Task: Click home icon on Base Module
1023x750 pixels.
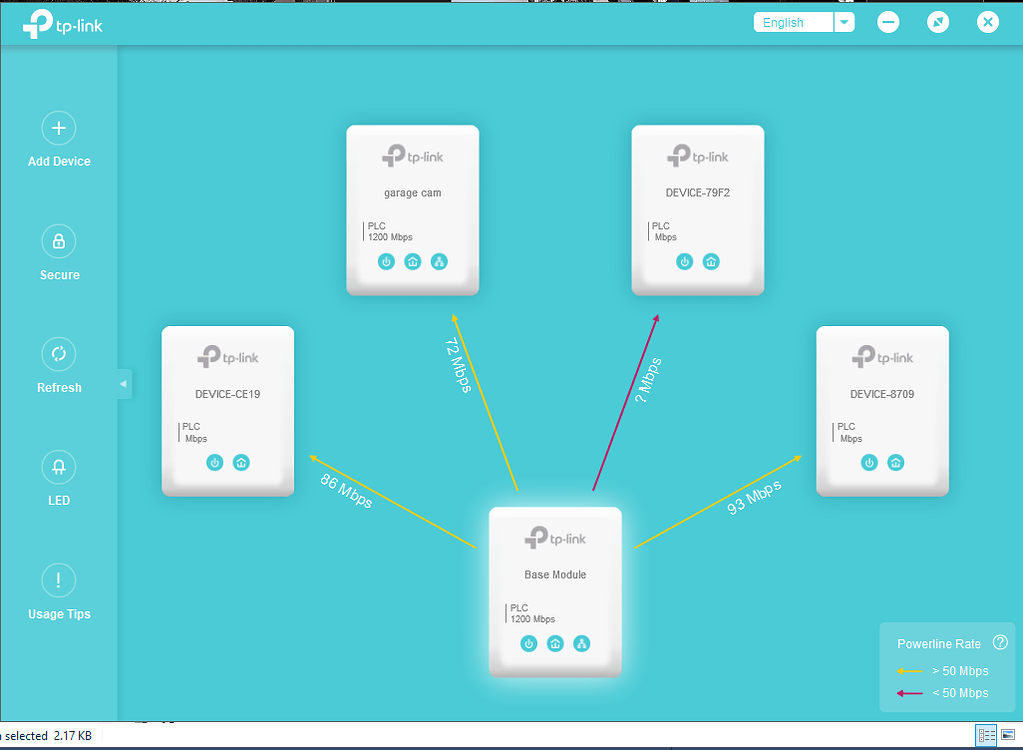Action: coord(555,644)
